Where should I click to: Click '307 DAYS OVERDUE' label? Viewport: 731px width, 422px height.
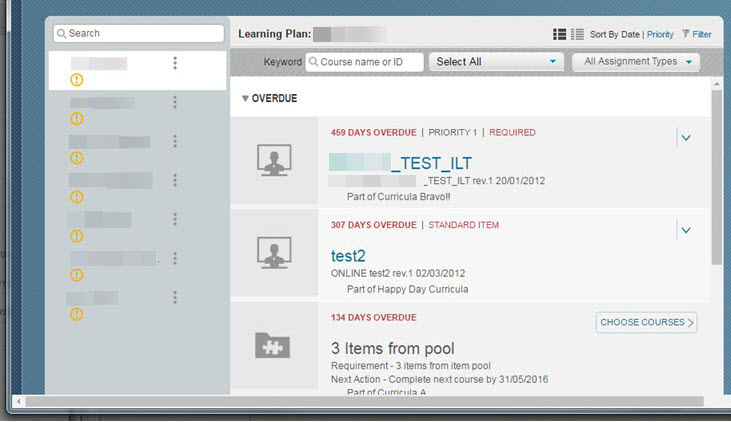(x=373, y=225)
